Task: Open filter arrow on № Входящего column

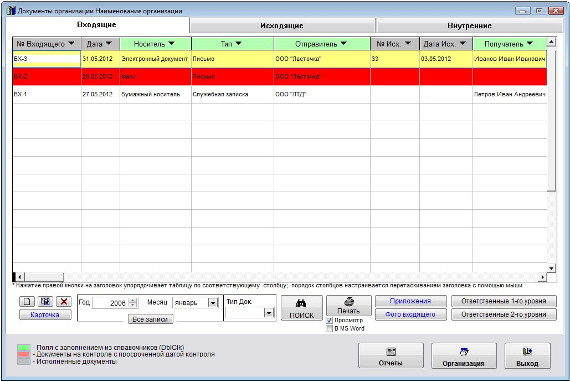Action: 71,44
